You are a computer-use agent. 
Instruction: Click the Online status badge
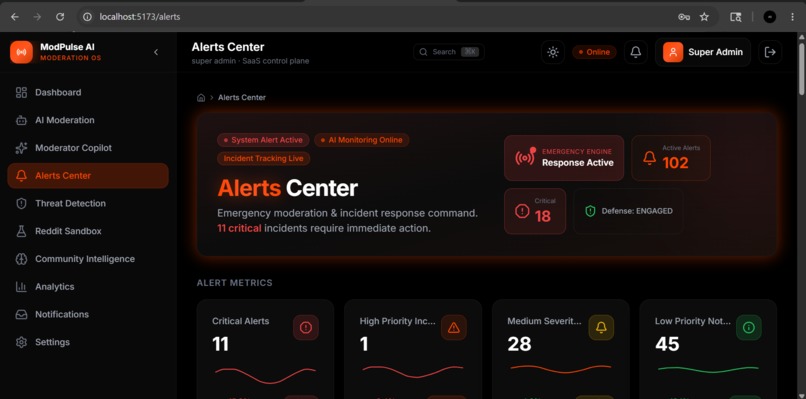[594, 52]
